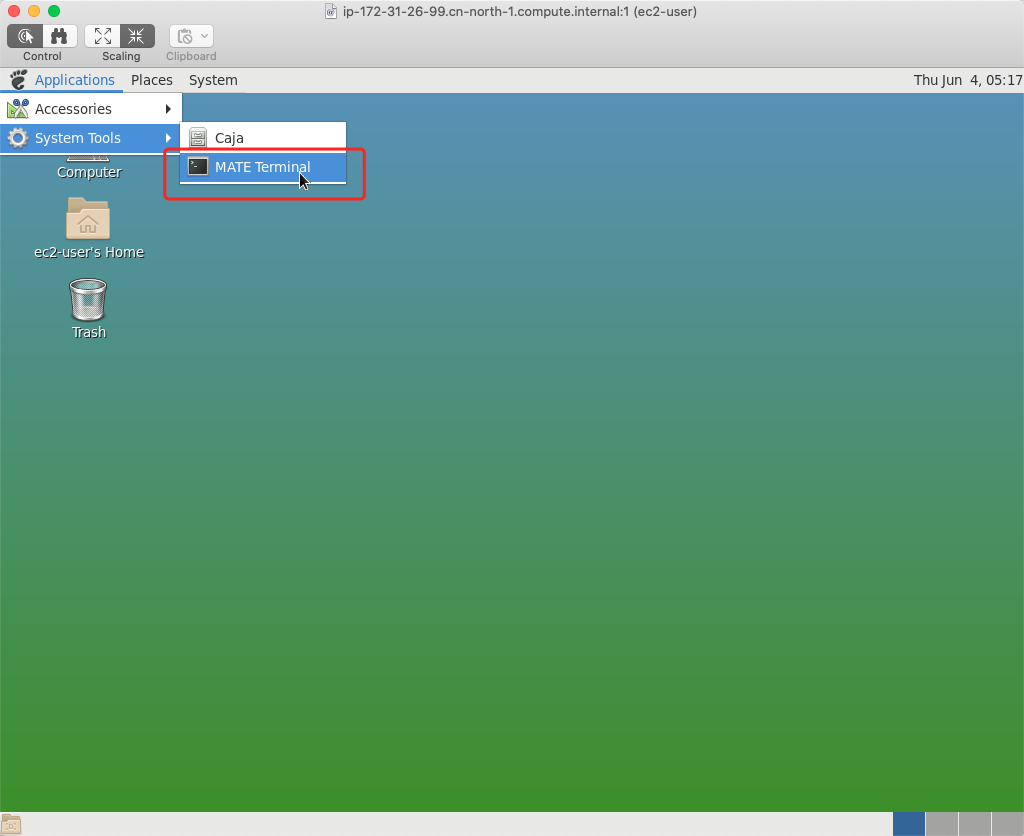Viewport: 1024px width, 836px height.
Task: Toggle the scale-to-fit shrink button
Action: (137, 36)
